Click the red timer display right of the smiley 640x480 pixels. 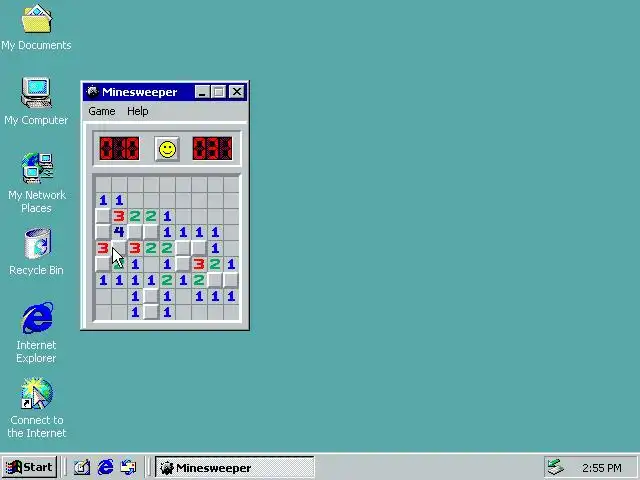click(x=212, y=149)
